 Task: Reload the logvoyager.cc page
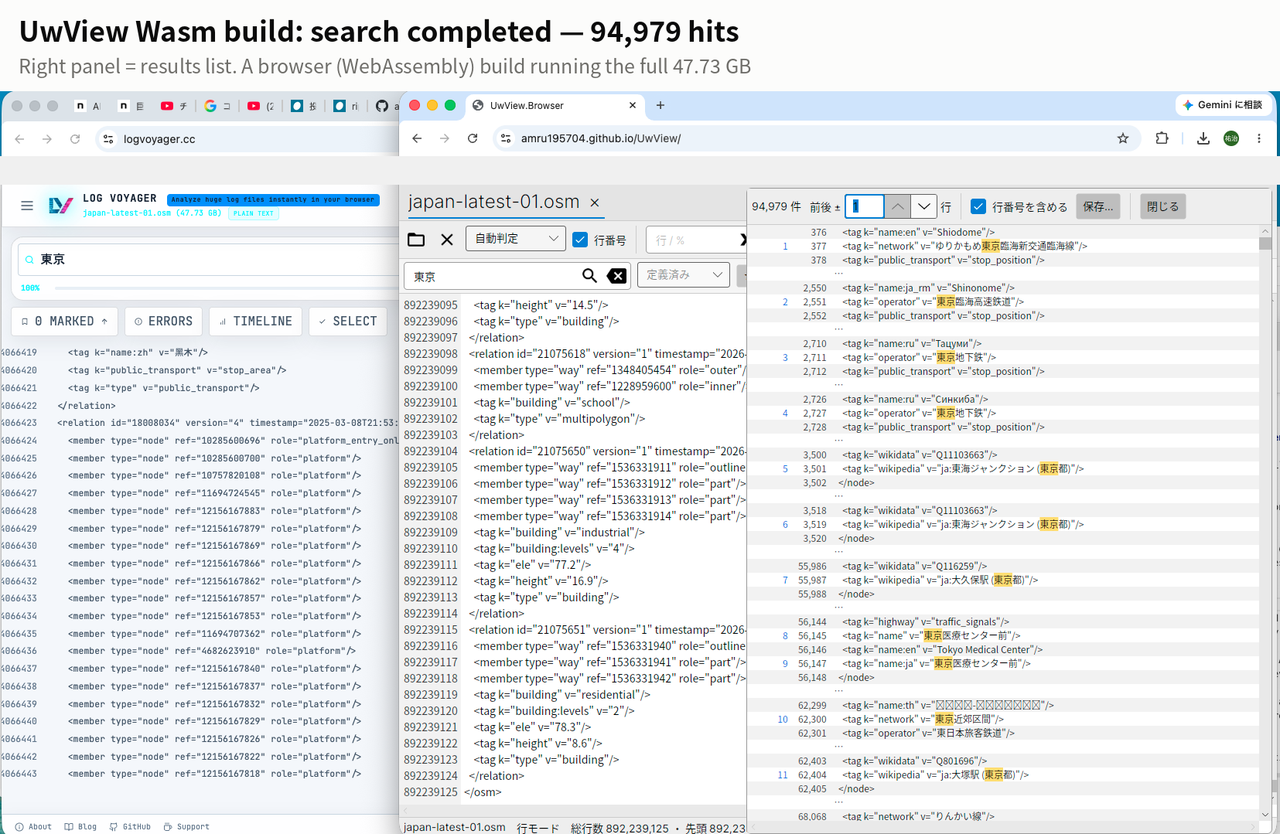pyautogui.click(x=74, y=139)
